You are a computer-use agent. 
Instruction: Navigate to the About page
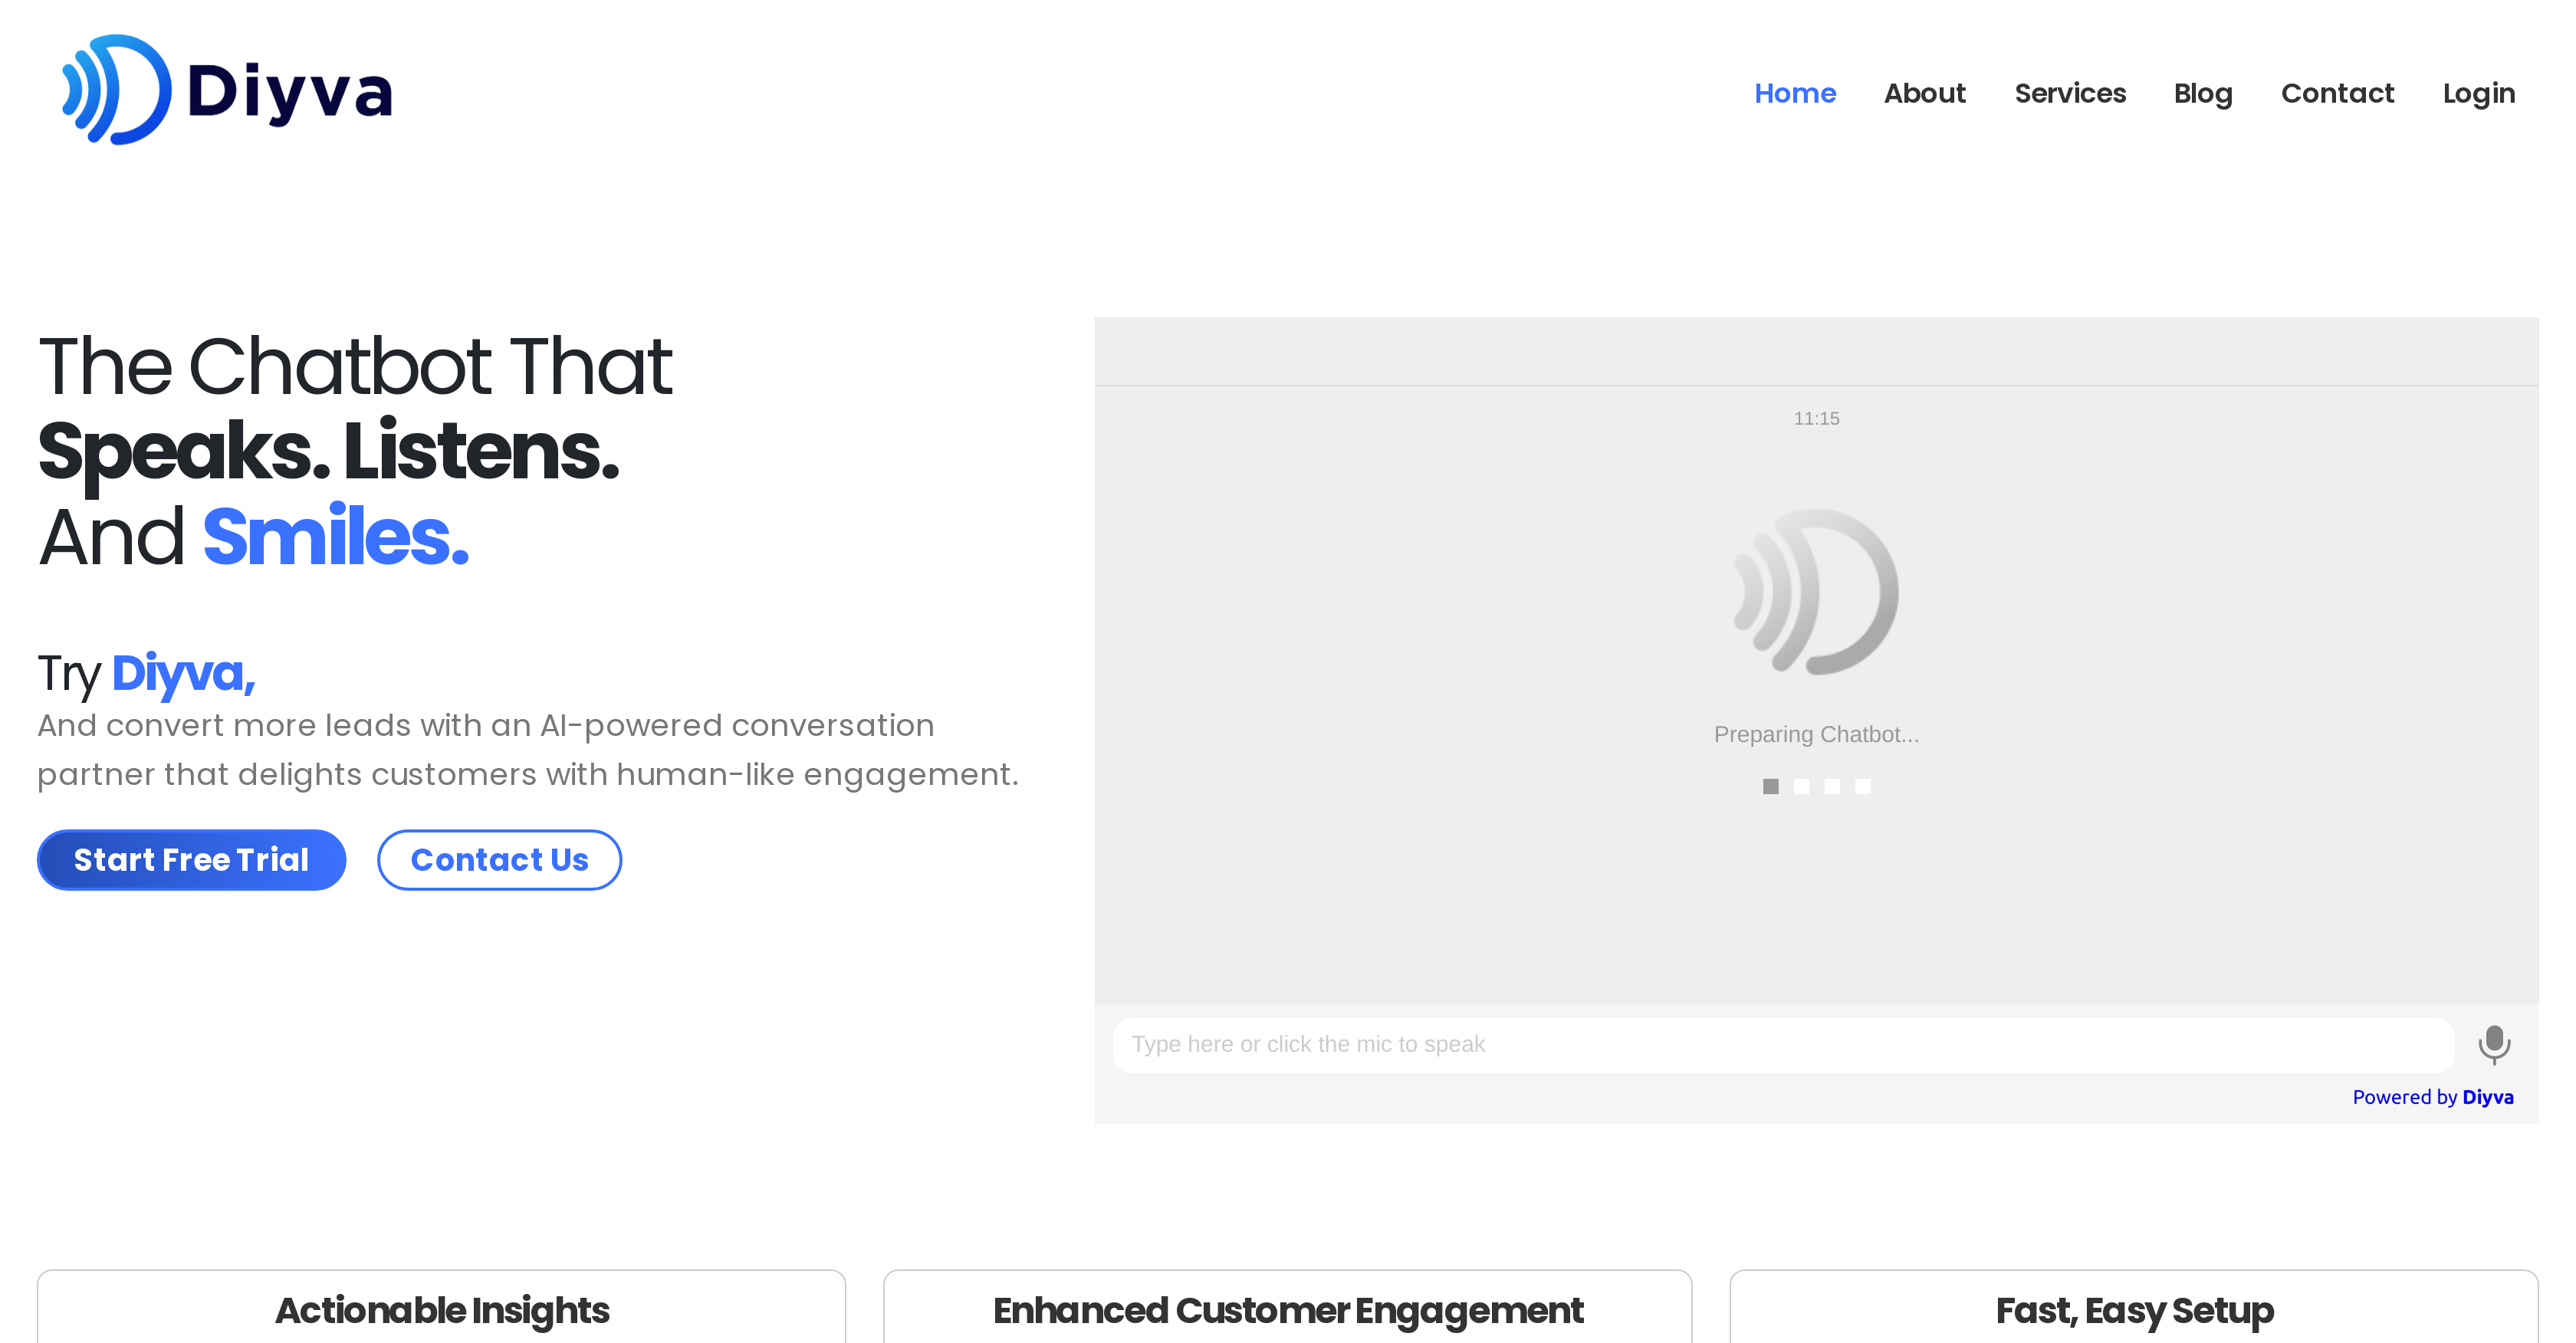coord(1924,92)
